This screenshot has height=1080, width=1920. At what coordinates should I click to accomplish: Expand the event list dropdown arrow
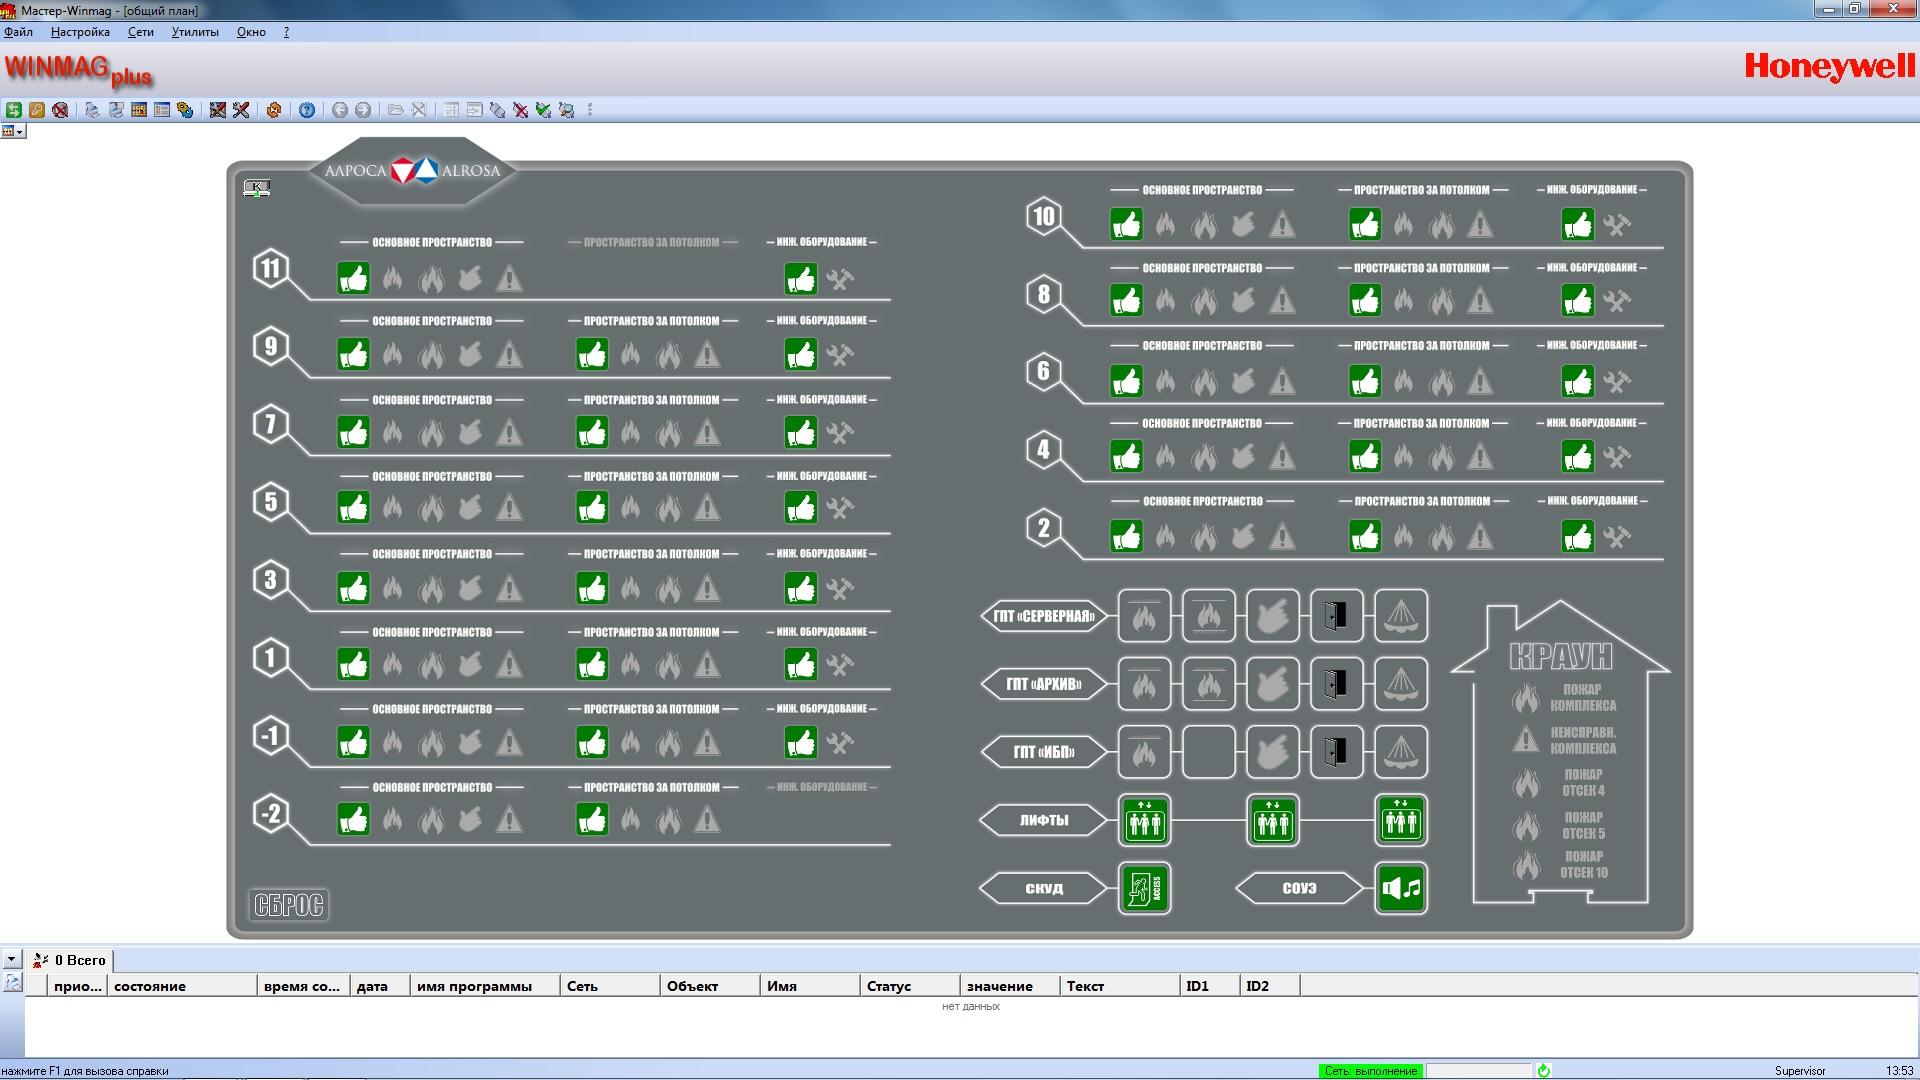11,959
